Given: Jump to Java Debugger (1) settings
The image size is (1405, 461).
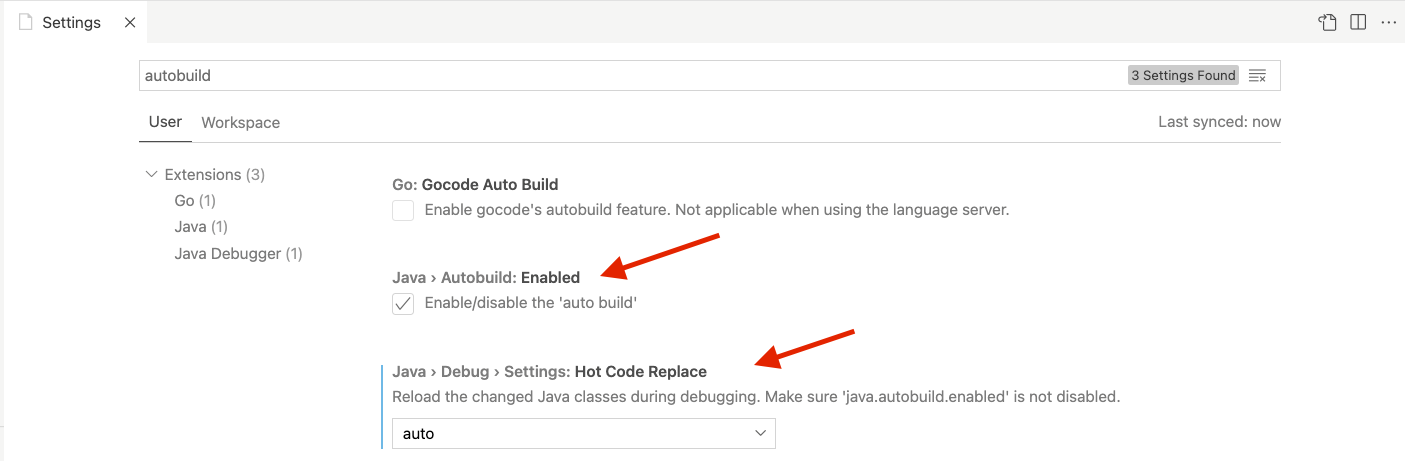Looking at the screenshot, I should (238, 254).
